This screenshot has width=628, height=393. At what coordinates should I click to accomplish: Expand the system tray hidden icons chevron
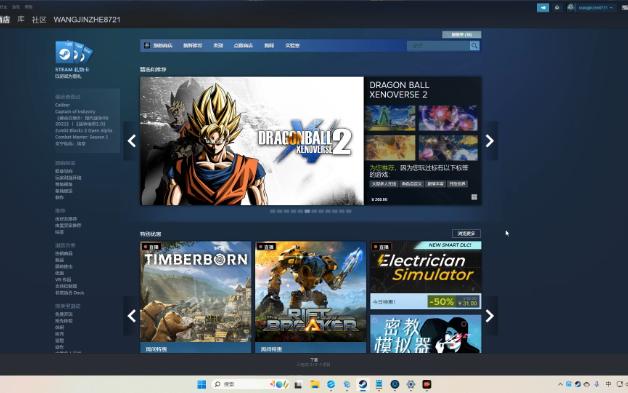(560, 384)
